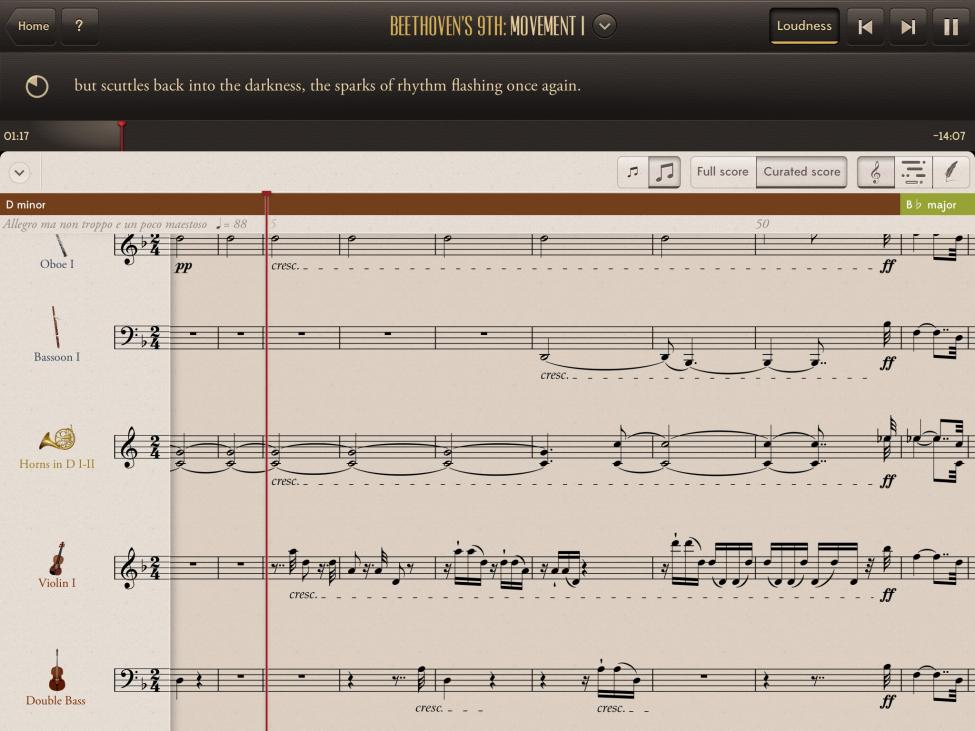Click the elapsed time 01:17
This screenshot has height=731, width=975.
tap(16, 136)
